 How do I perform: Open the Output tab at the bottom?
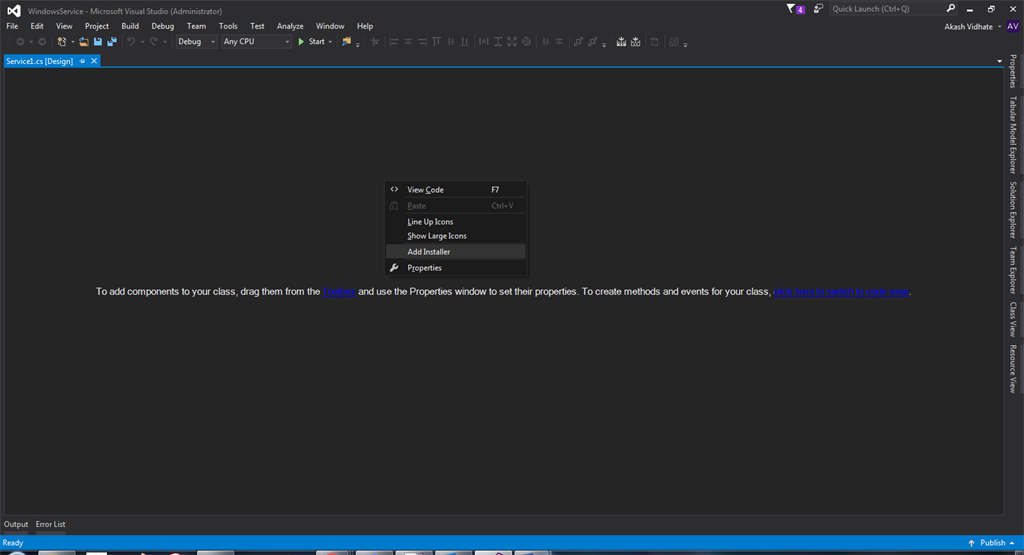pos(16,524)
